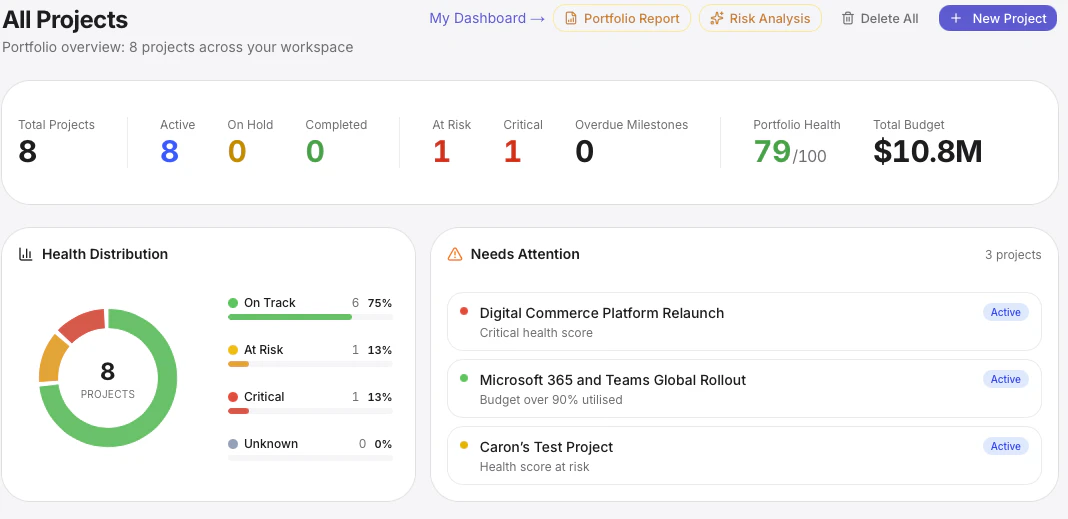
Task: Click the green On Track legend dot
Action: (x=233, y=303)
